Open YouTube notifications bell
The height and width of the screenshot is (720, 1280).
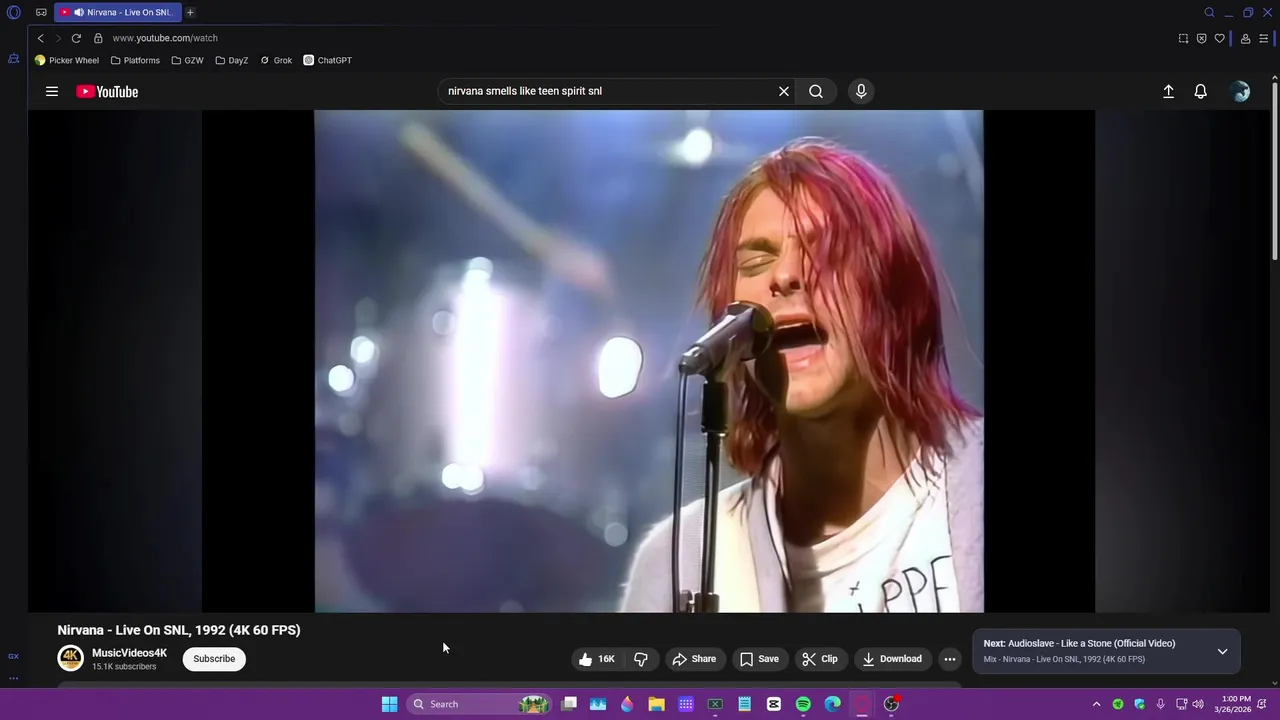(1201, 91)
